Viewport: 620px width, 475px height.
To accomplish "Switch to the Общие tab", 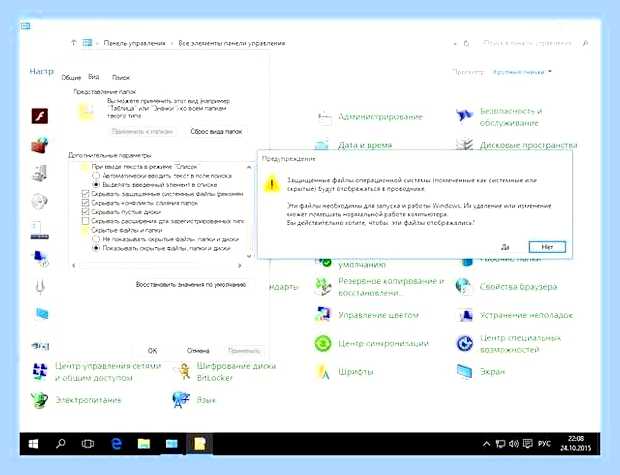I will (x=71, y=78).
